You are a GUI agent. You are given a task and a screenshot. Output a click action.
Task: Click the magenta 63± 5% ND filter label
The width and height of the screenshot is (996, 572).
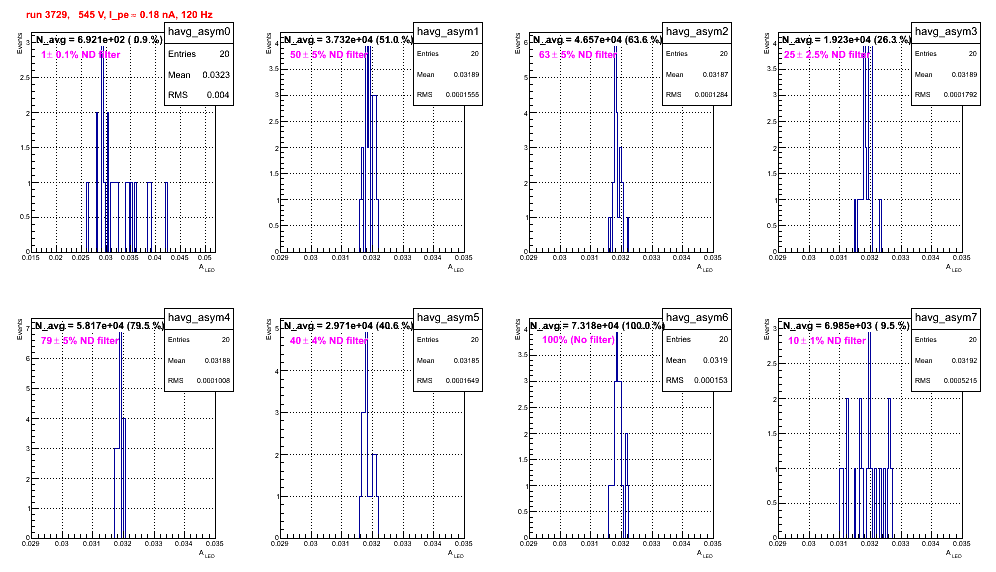[578, 55]
